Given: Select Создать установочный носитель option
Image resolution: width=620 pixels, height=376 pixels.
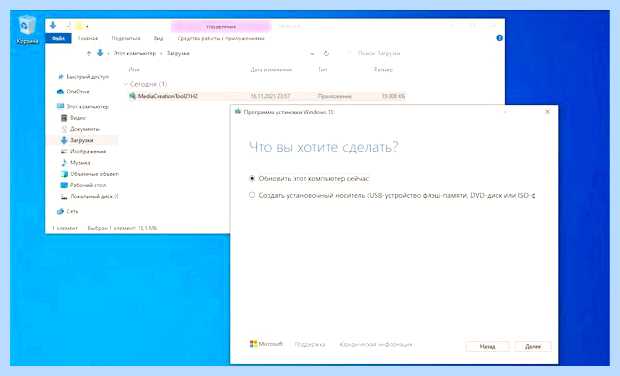Looking at the screenshot, I should 392,195.
